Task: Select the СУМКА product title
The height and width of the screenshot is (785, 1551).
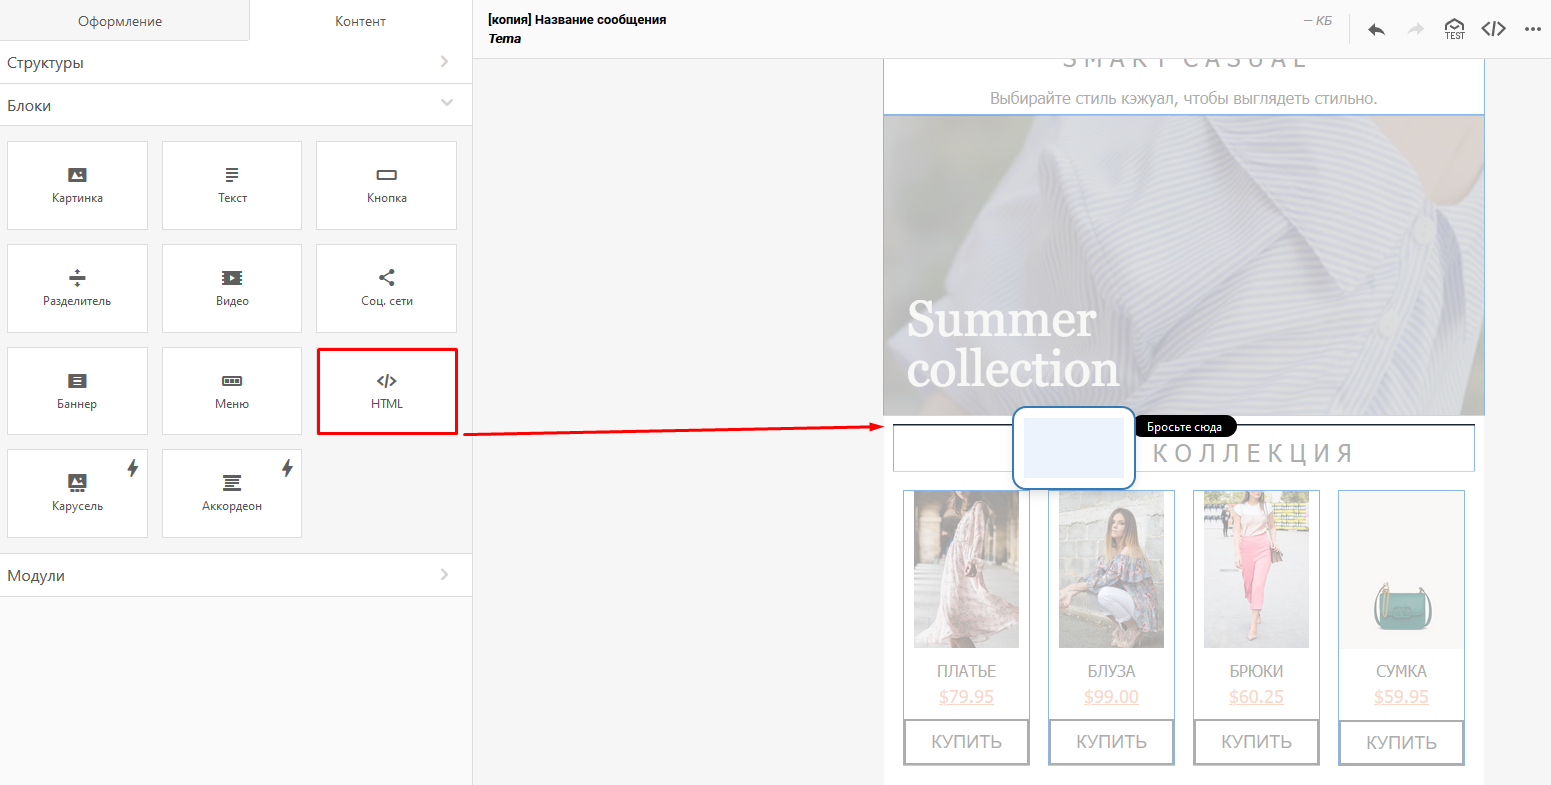Action: pyautogui.click(x=1401, y=671)
